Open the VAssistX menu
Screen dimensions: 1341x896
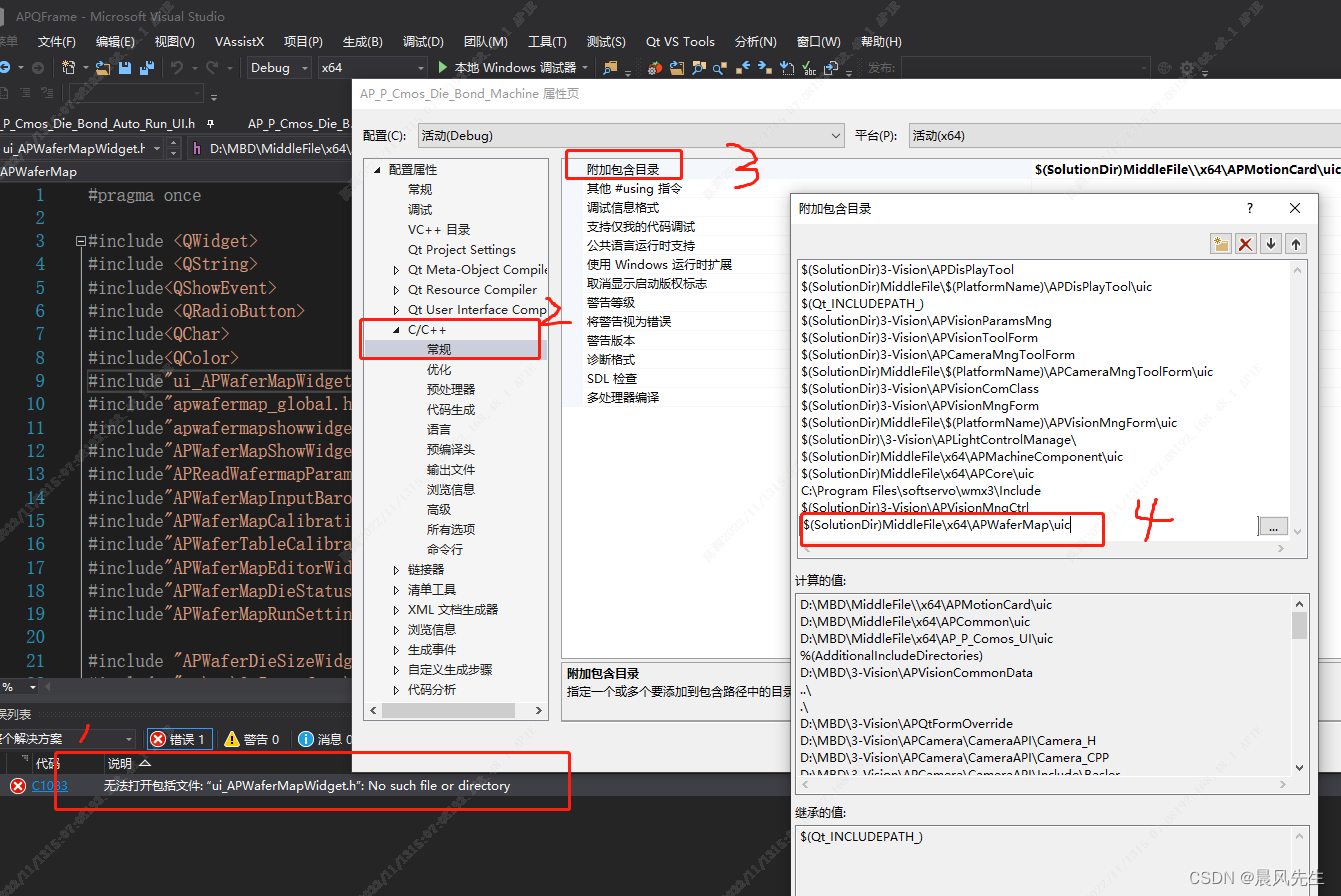(239, 42)
